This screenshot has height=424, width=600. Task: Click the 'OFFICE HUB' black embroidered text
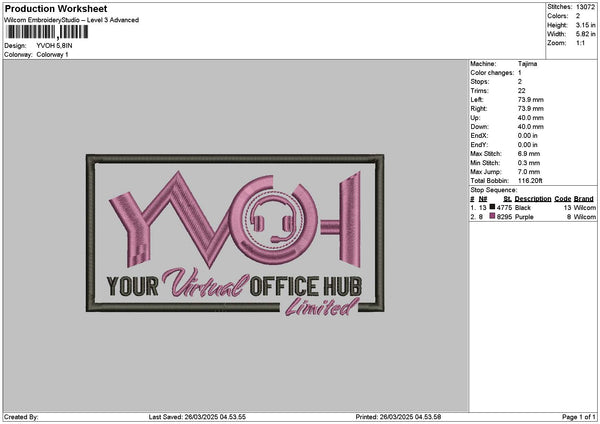pos(305,286)
